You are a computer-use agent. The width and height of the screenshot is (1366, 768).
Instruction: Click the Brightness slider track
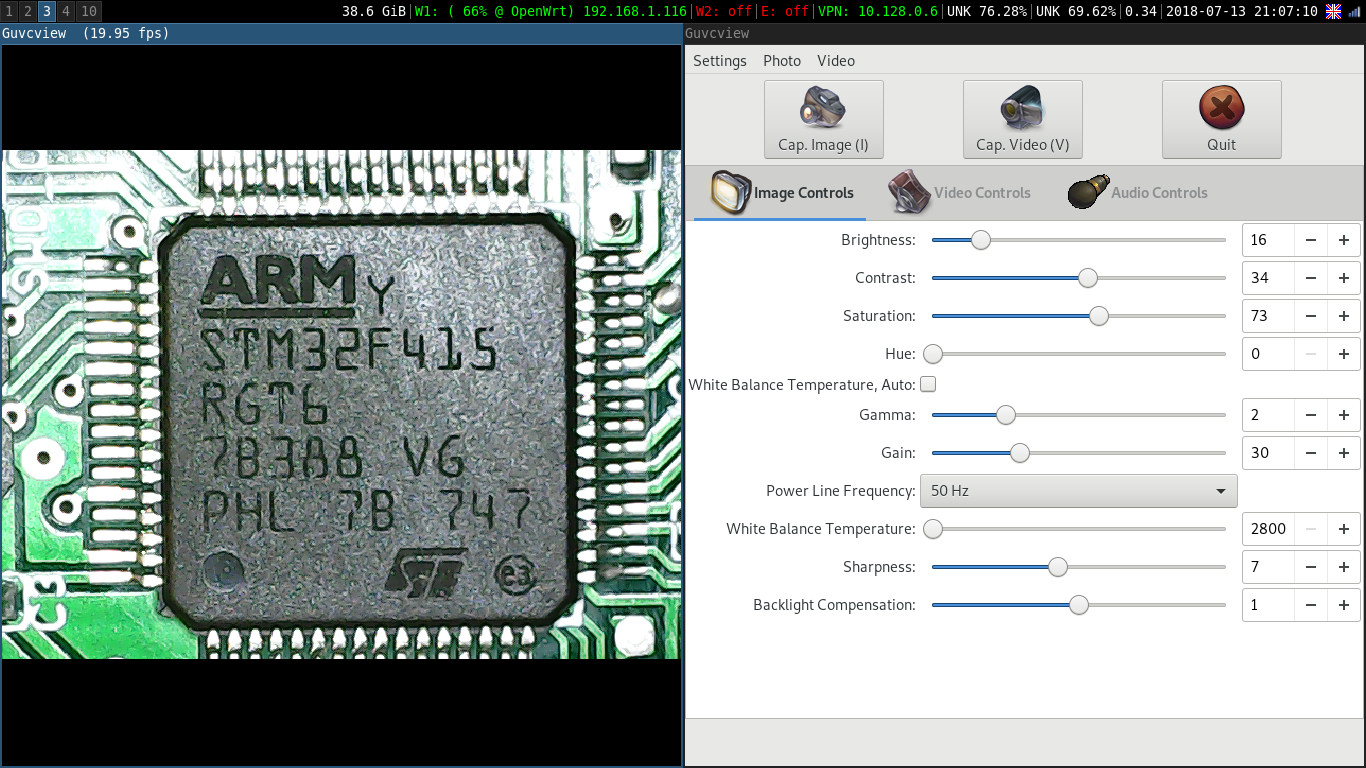[1078, 240]
